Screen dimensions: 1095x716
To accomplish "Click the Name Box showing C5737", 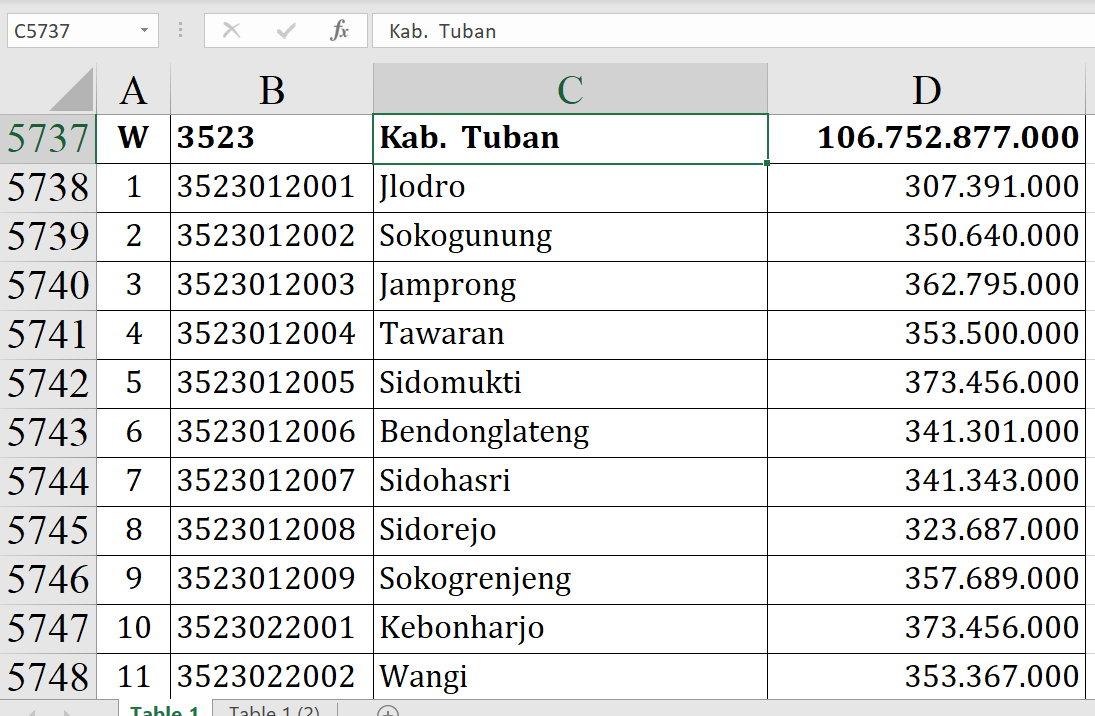I will pos(70,31).
